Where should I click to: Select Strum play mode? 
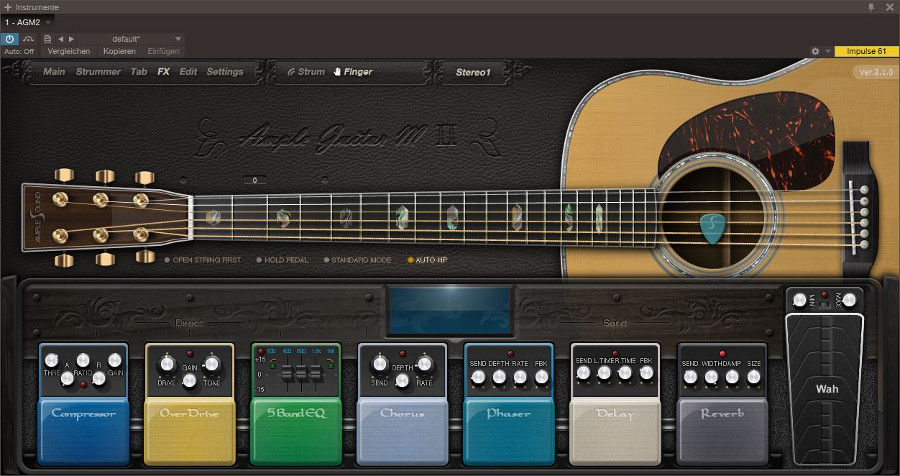tap(306, 72)
